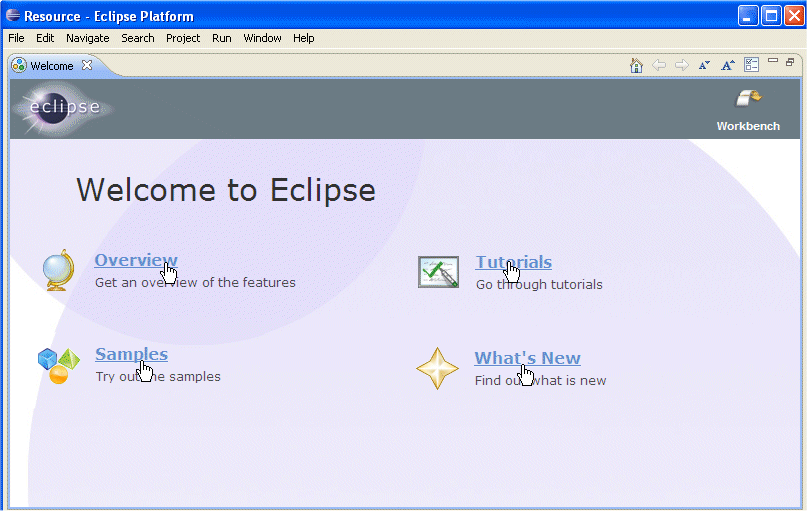Open the What's New link
Viewport: 807px width, 511px height.
pos(528,358)
